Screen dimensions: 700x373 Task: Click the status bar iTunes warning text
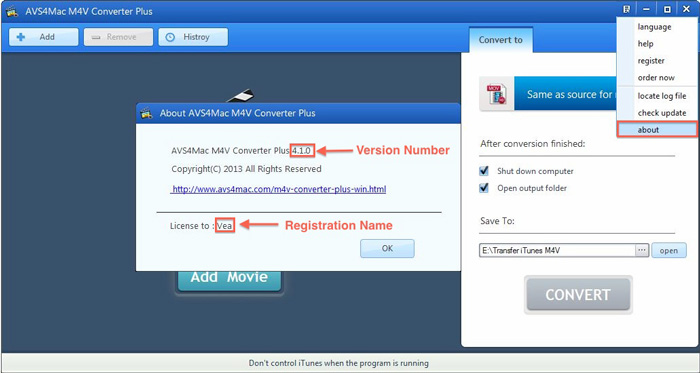tap(338, 363)
